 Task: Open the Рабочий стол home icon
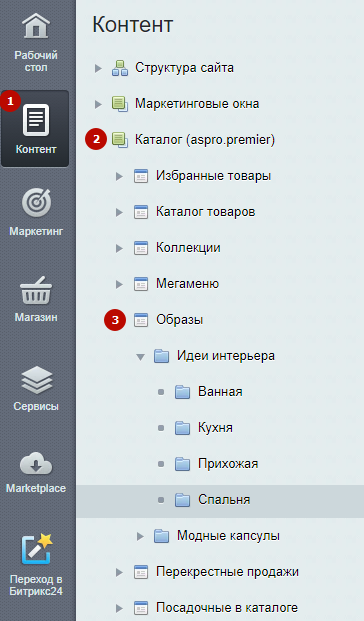pos(36,27)
